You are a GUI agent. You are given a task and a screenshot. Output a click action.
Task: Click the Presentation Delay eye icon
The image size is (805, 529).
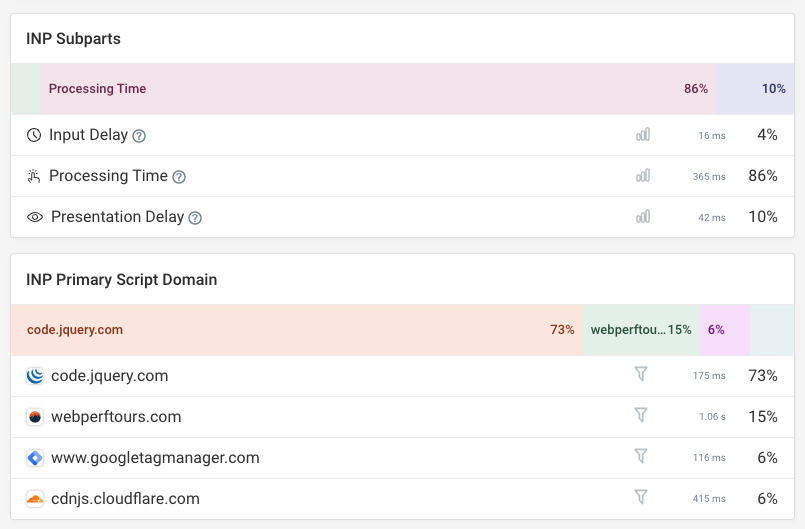tap(35, 217)
